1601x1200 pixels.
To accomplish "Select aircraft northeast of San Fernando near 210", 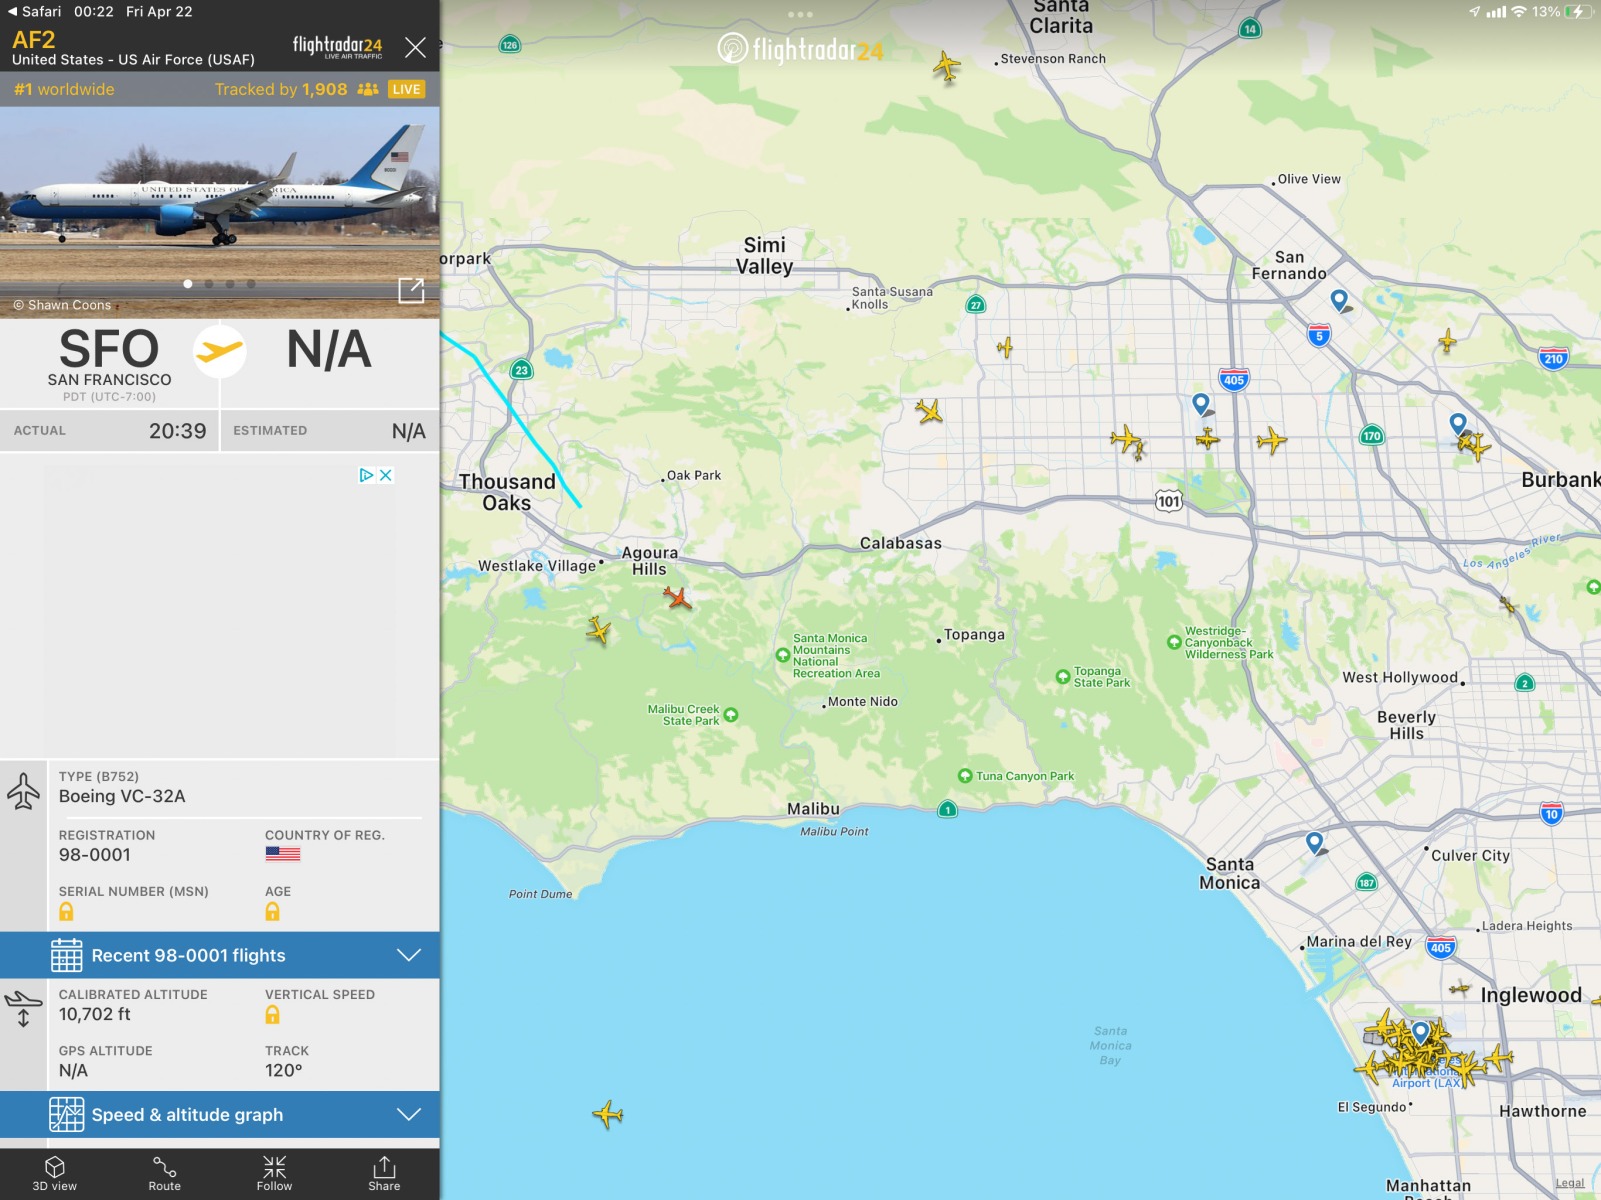I will click(1447, 341).
